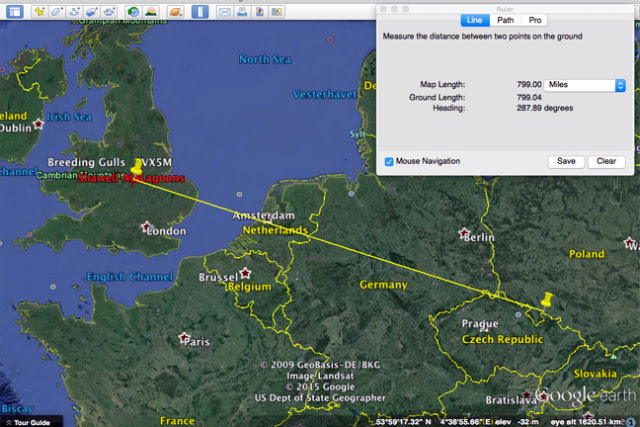Click the eye alt status readout
Image resolution: width=640 pixels, height=427 pixels.
click(586, 422)
